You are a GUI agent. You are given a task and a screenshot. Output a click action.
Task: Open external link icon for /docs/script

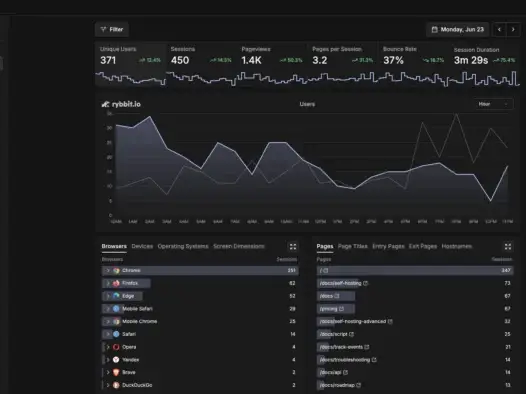352,334
